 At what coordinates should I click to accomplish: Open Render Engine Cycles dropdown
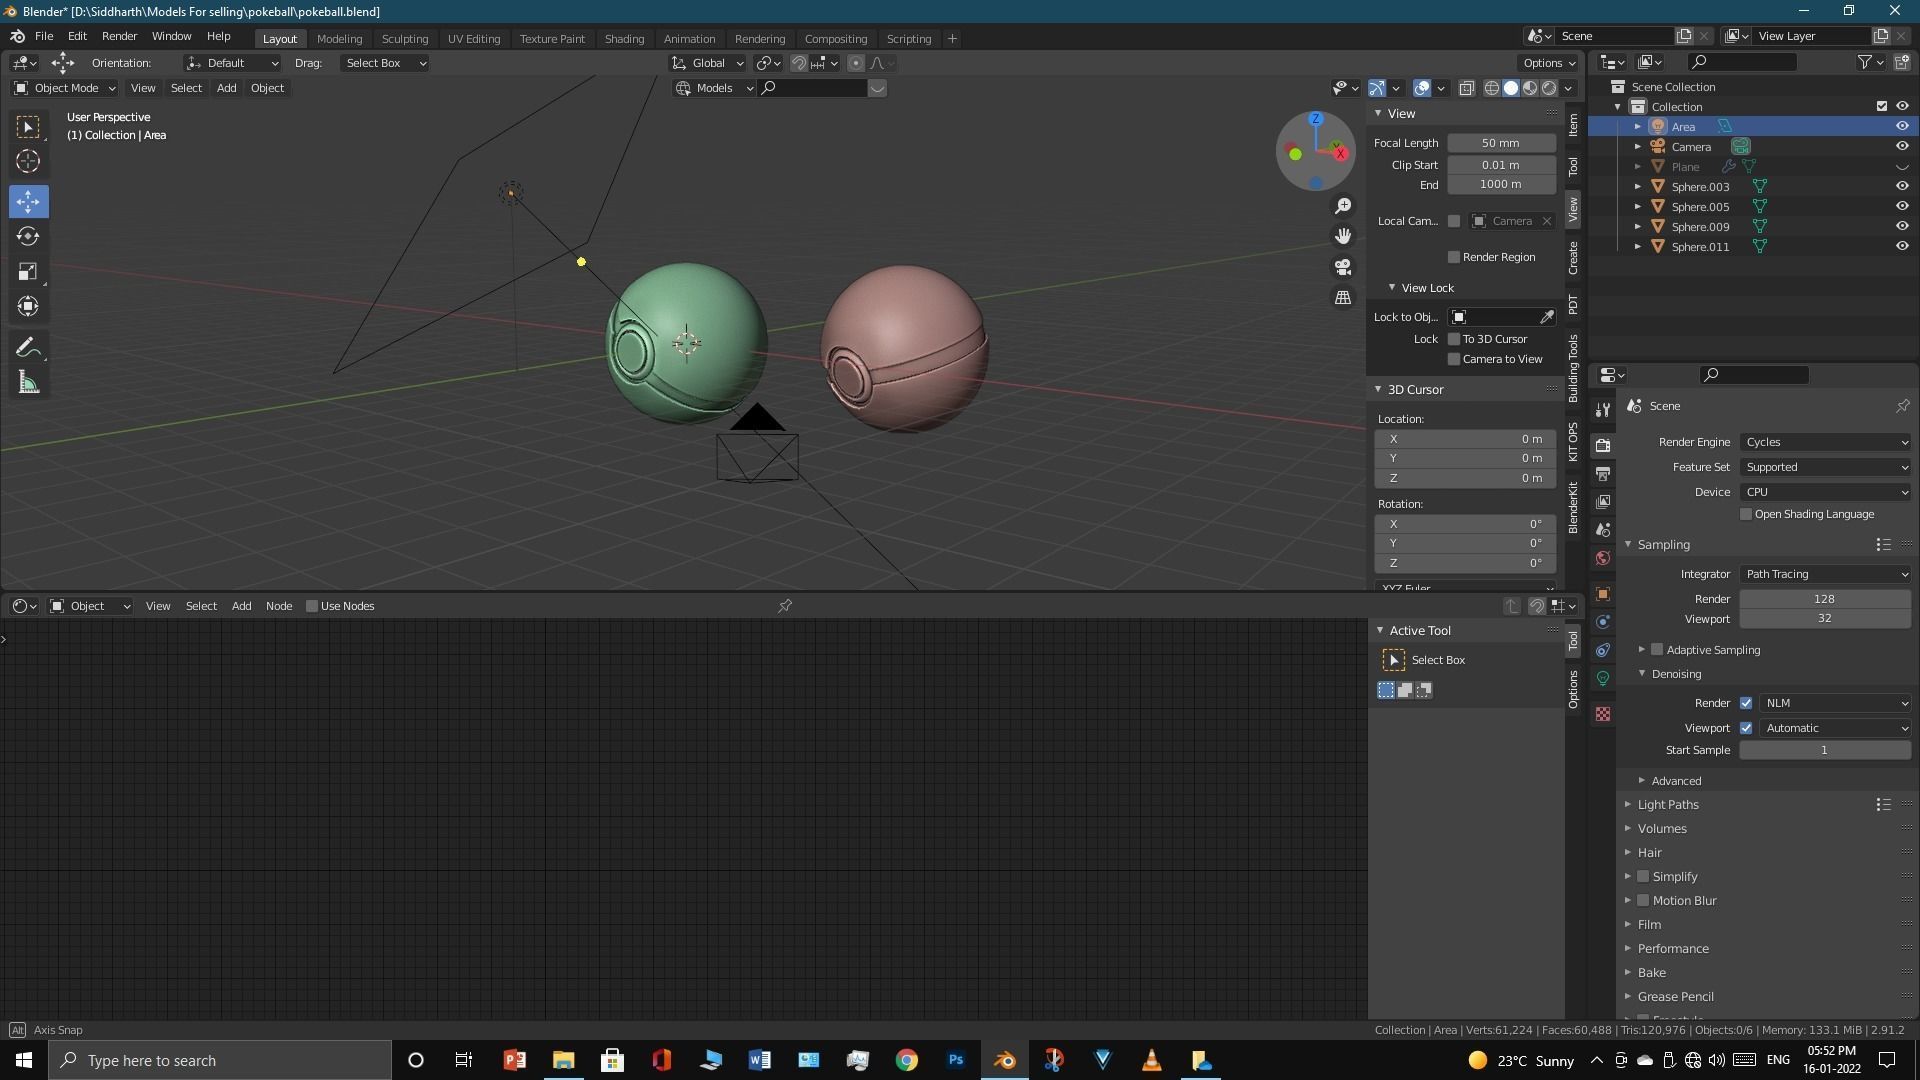[x=1826, y=442]
